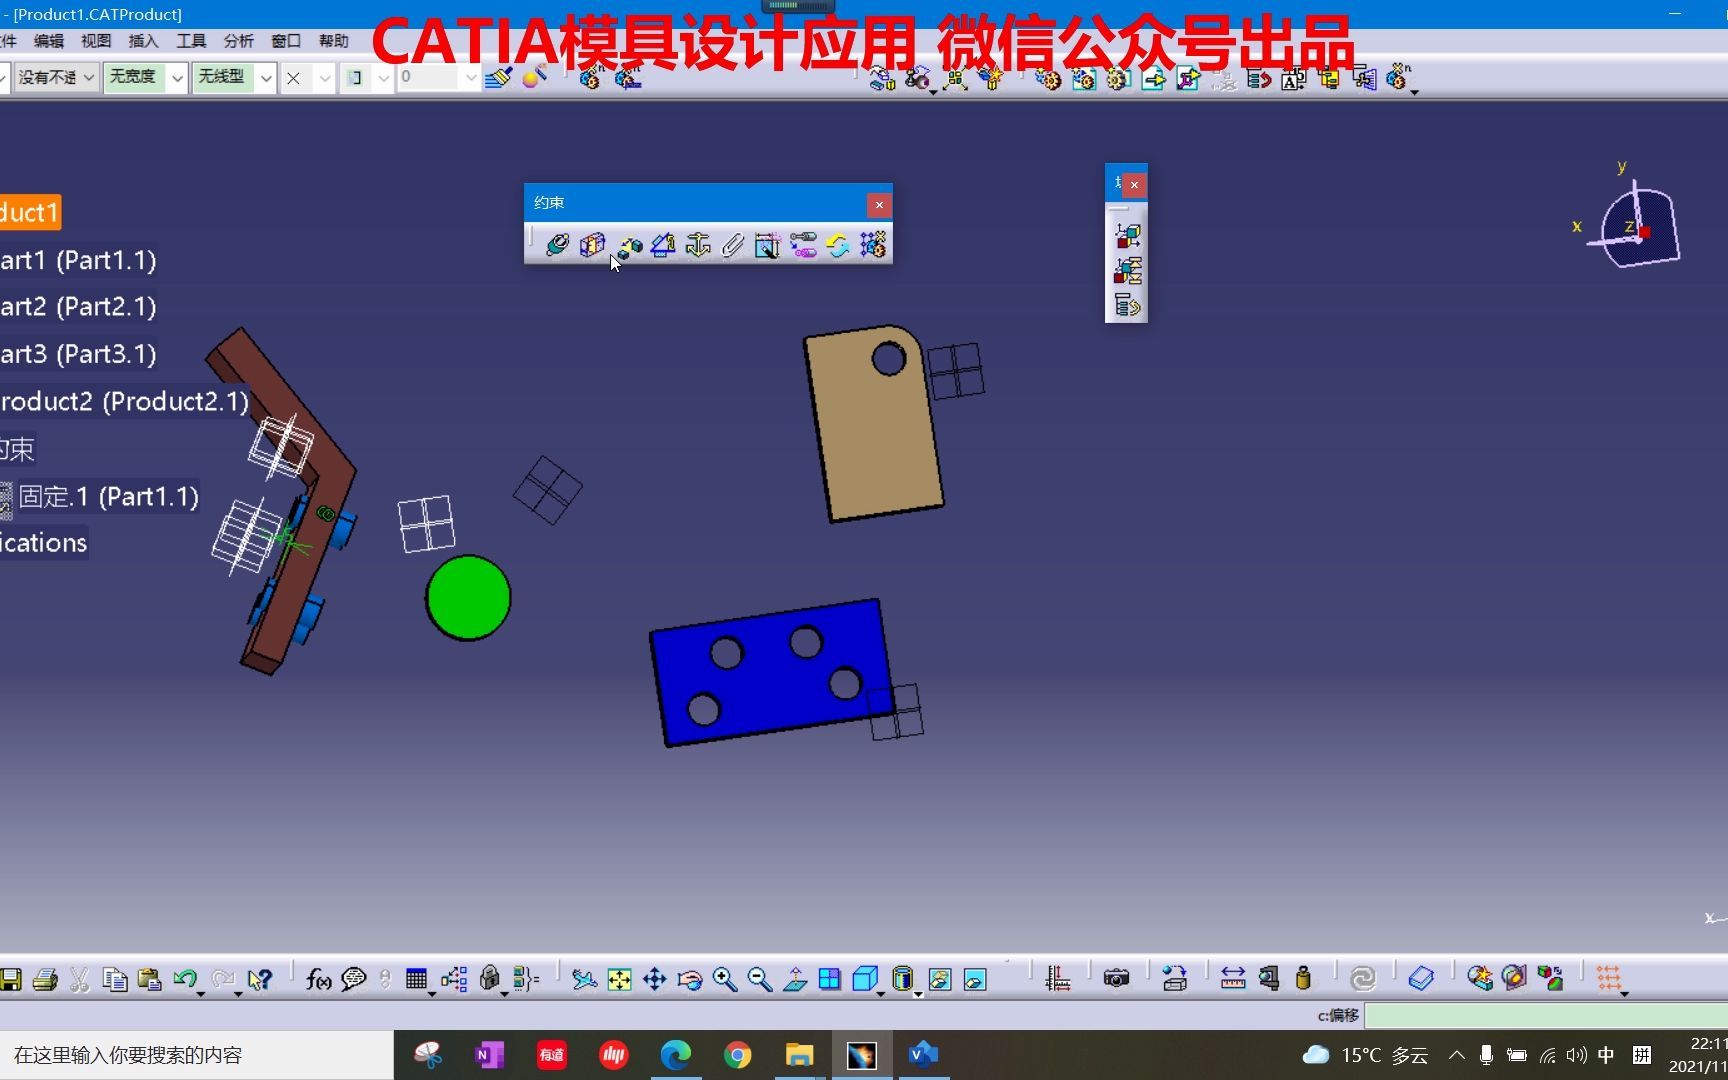Viewport: 1728px width, 1080px height.
Task: Open the Design Table grid icon
Action: pos(417,979)
